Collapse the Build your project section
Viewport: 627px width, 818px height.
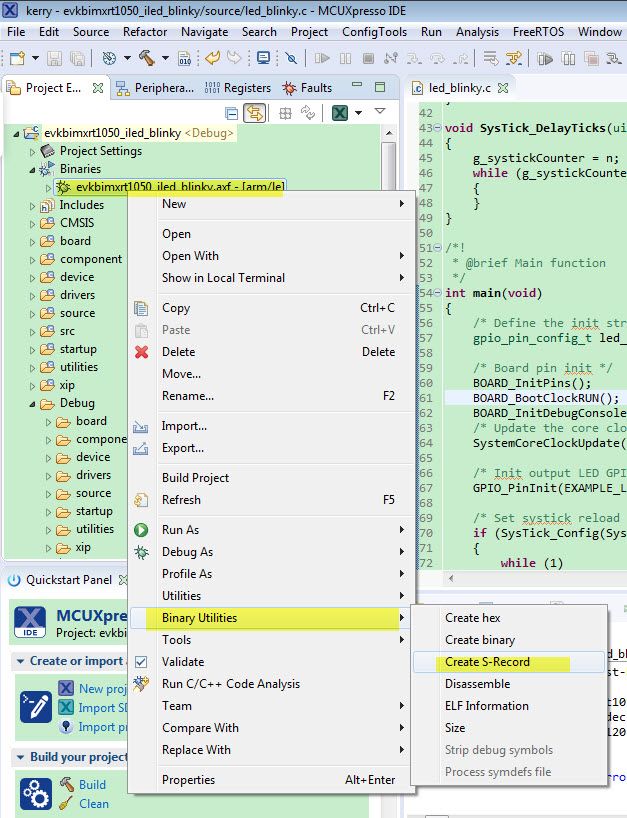pos(20,757)
